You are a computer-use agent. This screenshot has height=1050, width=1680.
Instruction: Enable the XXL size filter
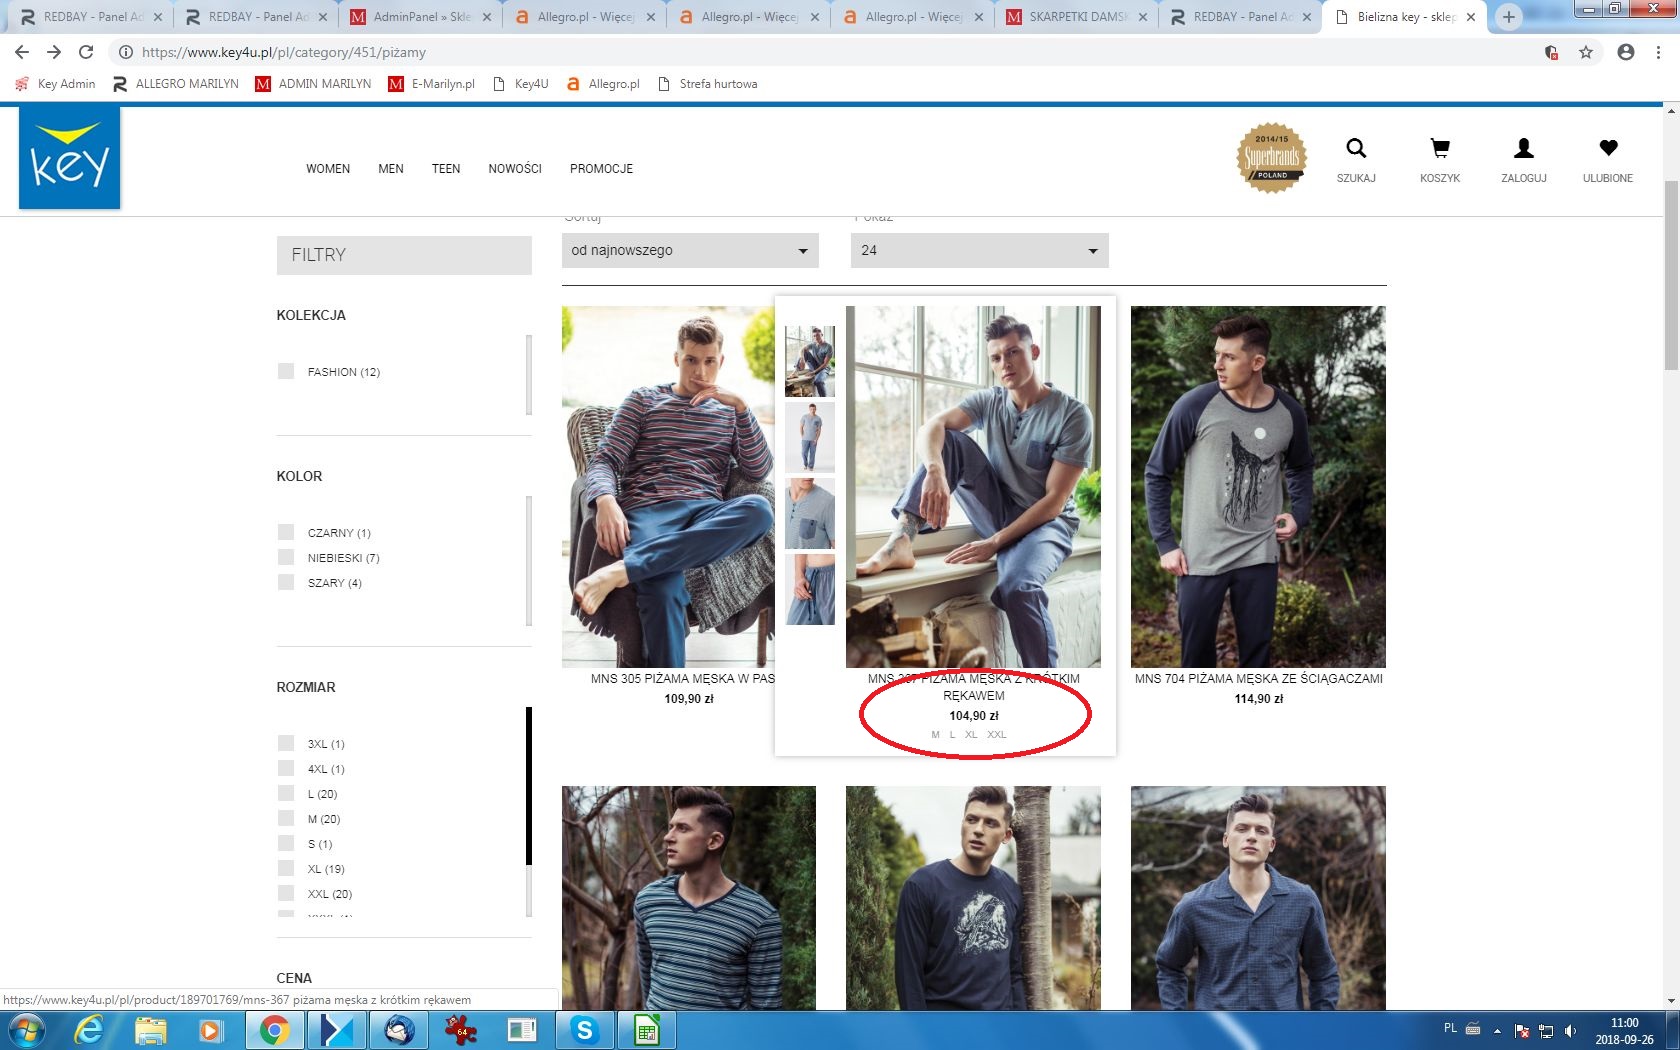tap(287, 894)
